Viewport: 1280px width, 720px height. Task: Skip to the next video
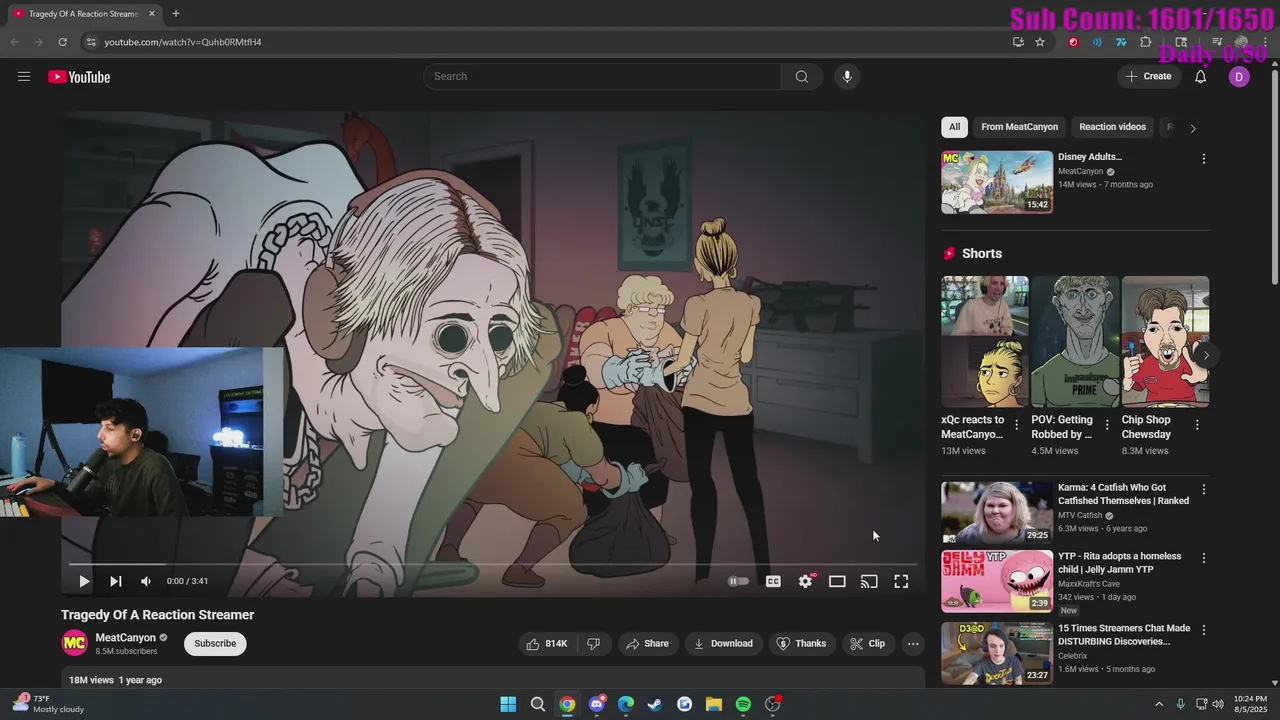pyautogui.click(x=116, y=581)
